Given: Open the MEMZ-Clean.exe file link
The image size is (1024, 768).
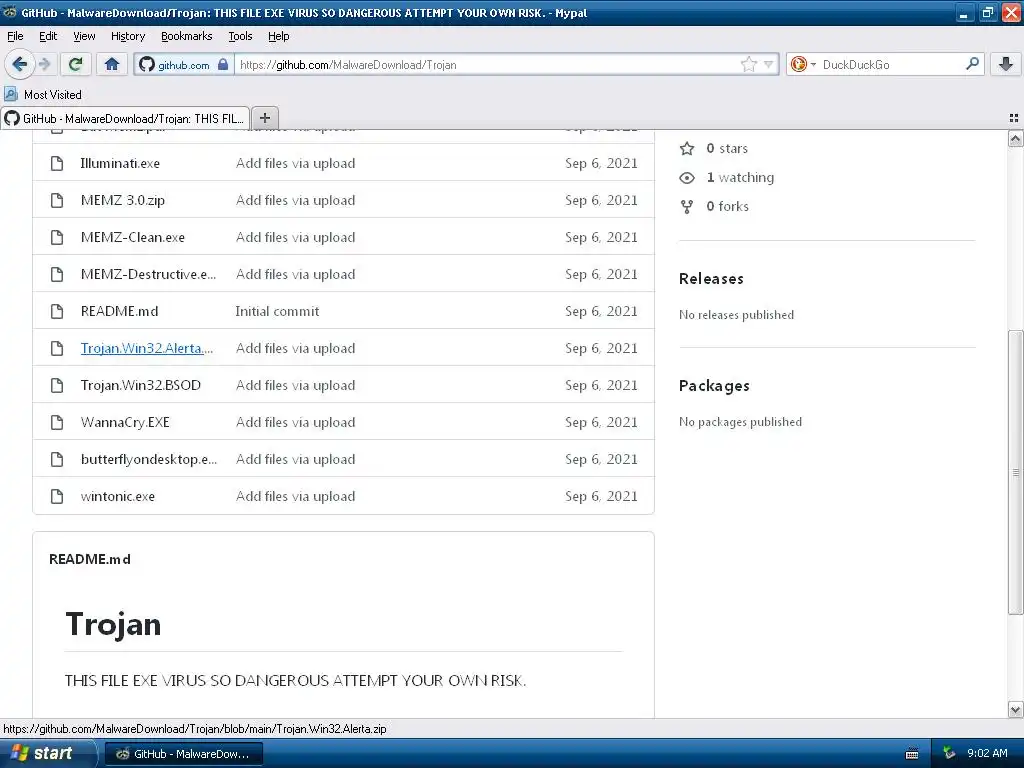Looking at the screenshot, I should pyautogui.click(x=133, y=237).
